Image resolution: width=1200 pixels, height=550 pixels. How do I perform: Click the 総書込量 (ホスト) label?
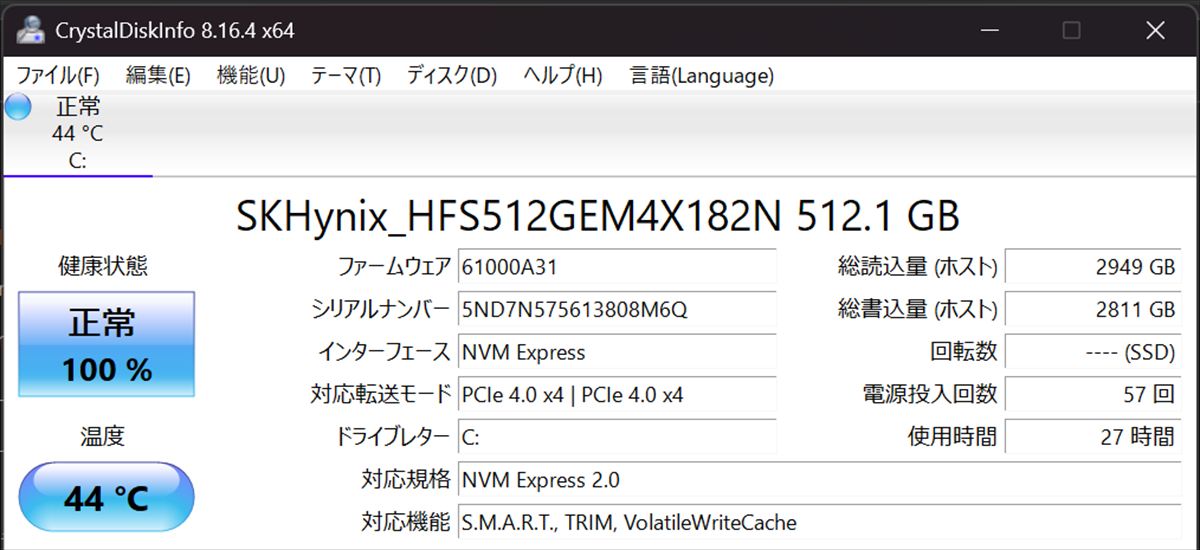coord(918,310)
